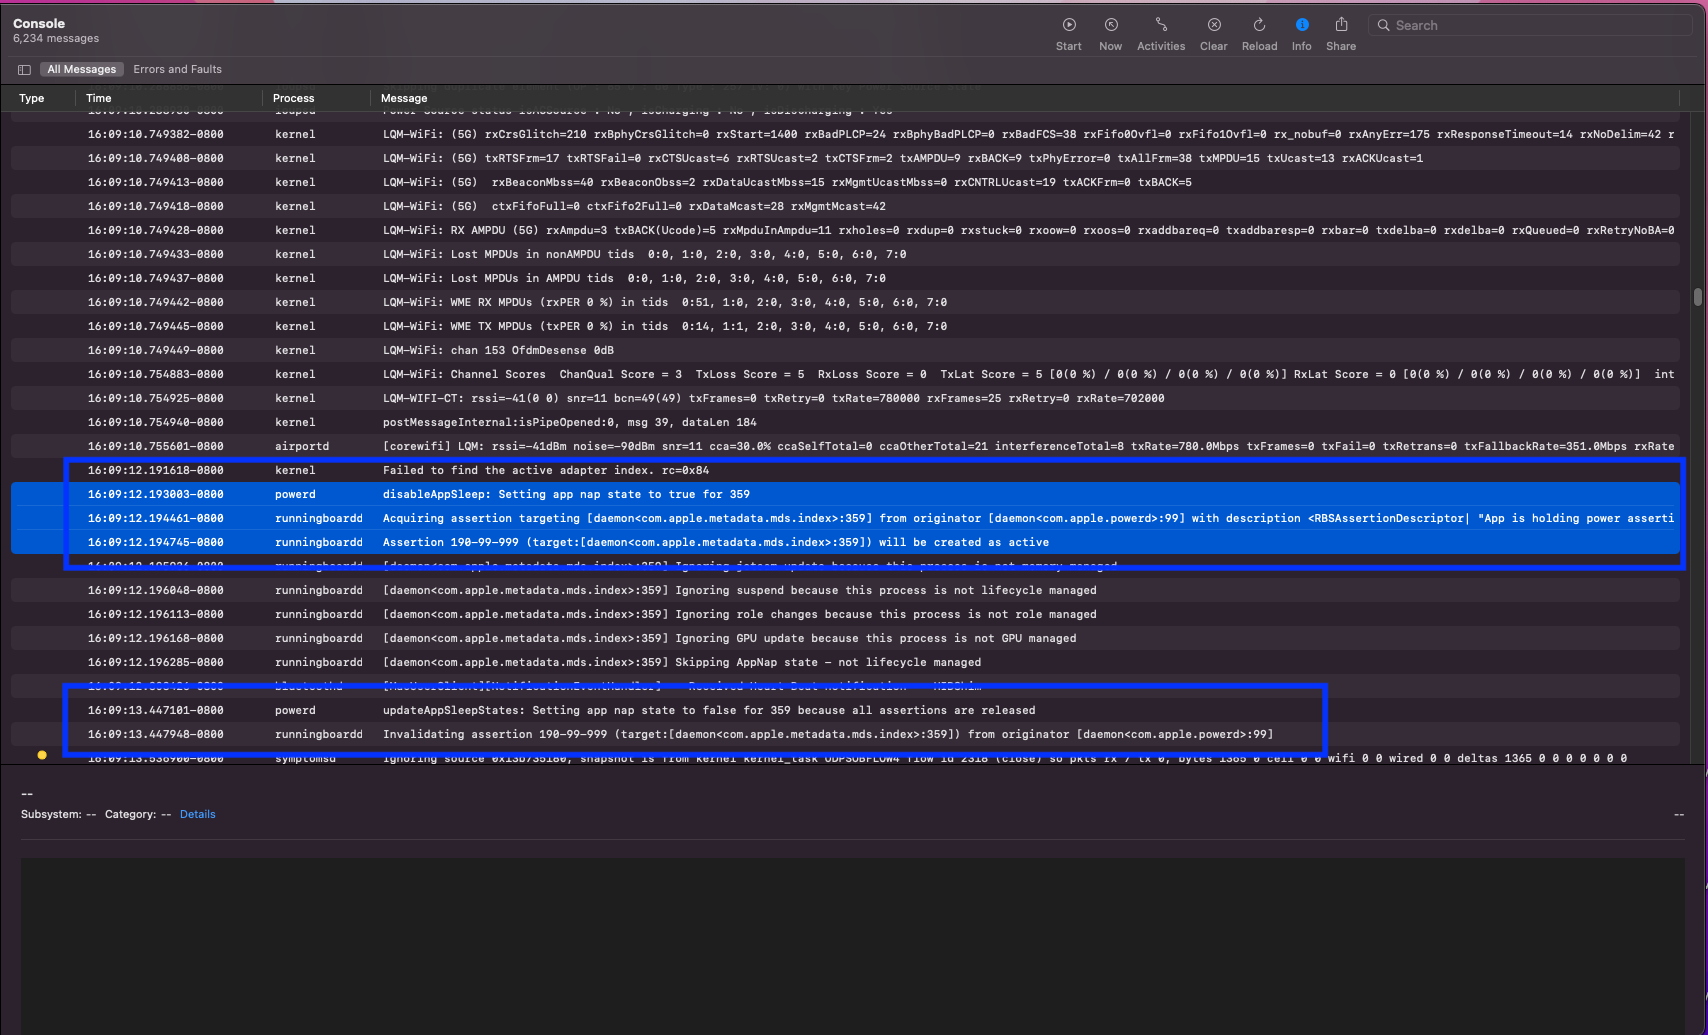Click runningboardd process at 16:09:12.194745

point(319,542)
